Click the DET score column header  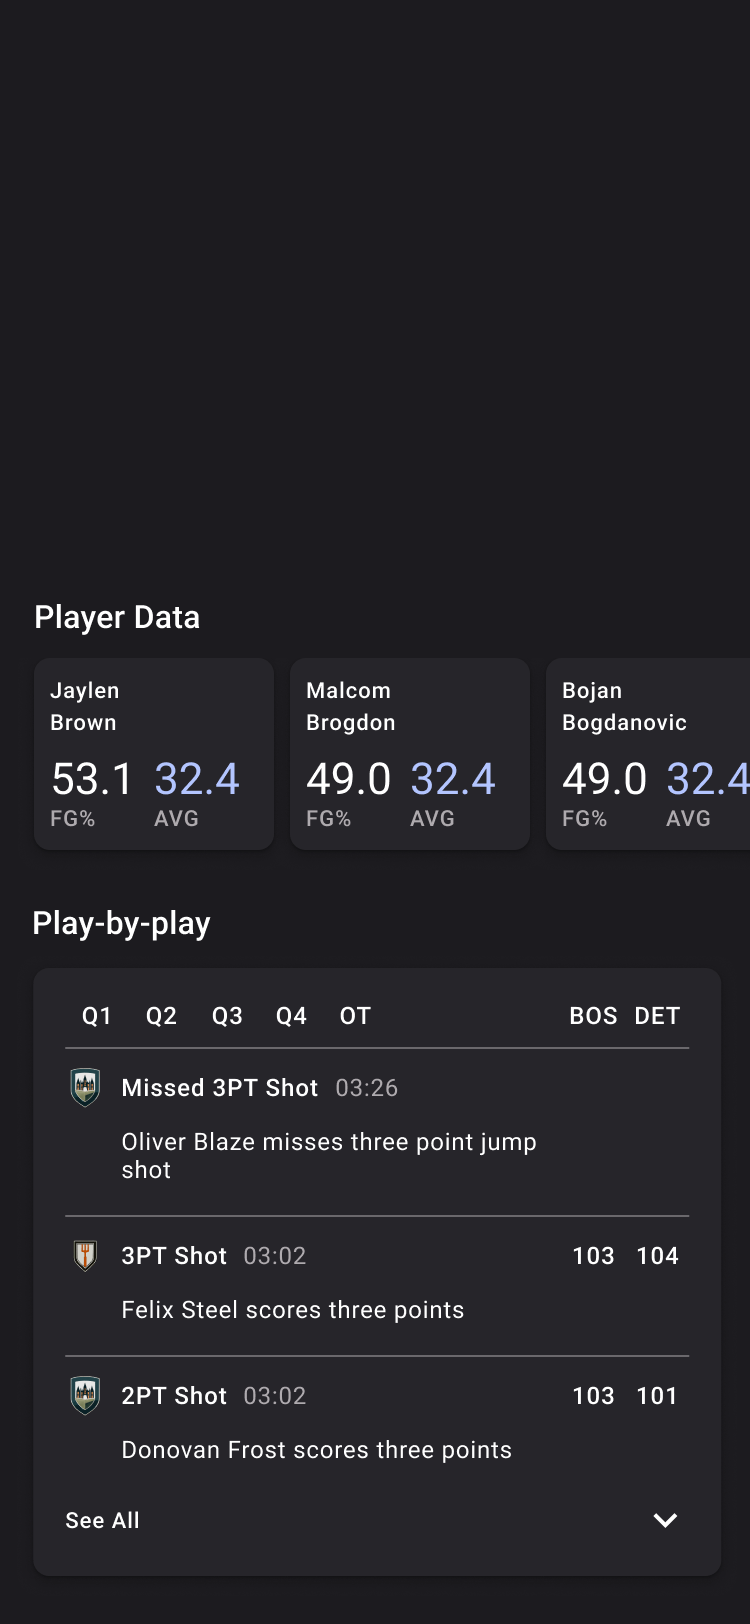657,1016
